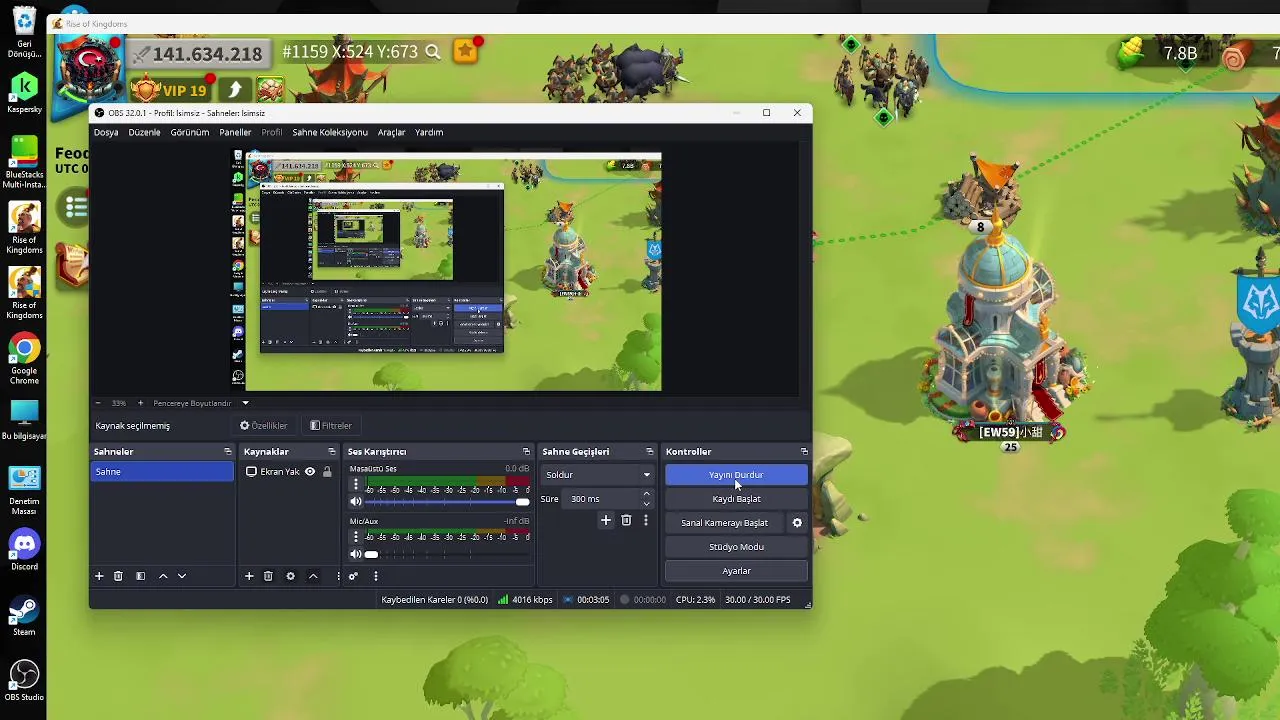Screen dimensions: 1280x720
Task: Open scene filters icon in Sahneler toolbar
Action: (x=140, y=576)
